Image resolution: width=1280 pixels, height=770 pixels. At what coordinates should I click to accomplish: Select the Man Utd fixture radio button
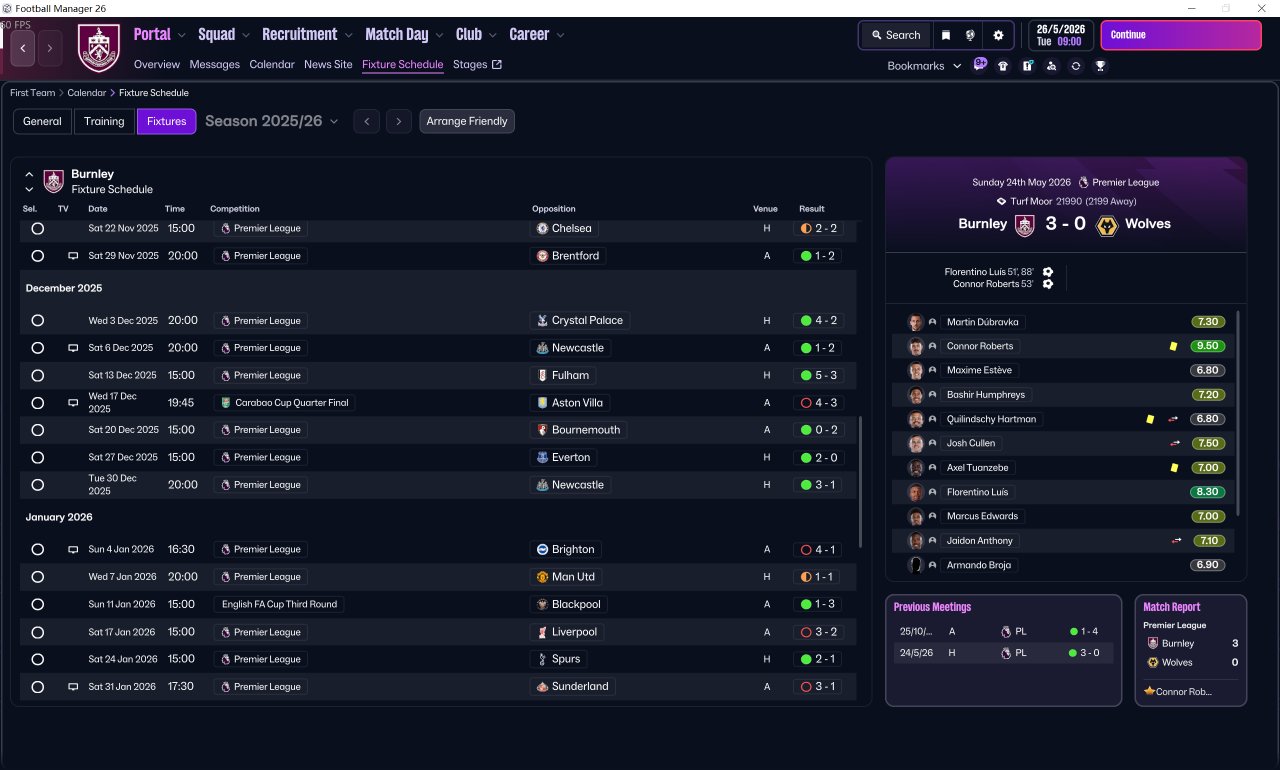point(38,577)
